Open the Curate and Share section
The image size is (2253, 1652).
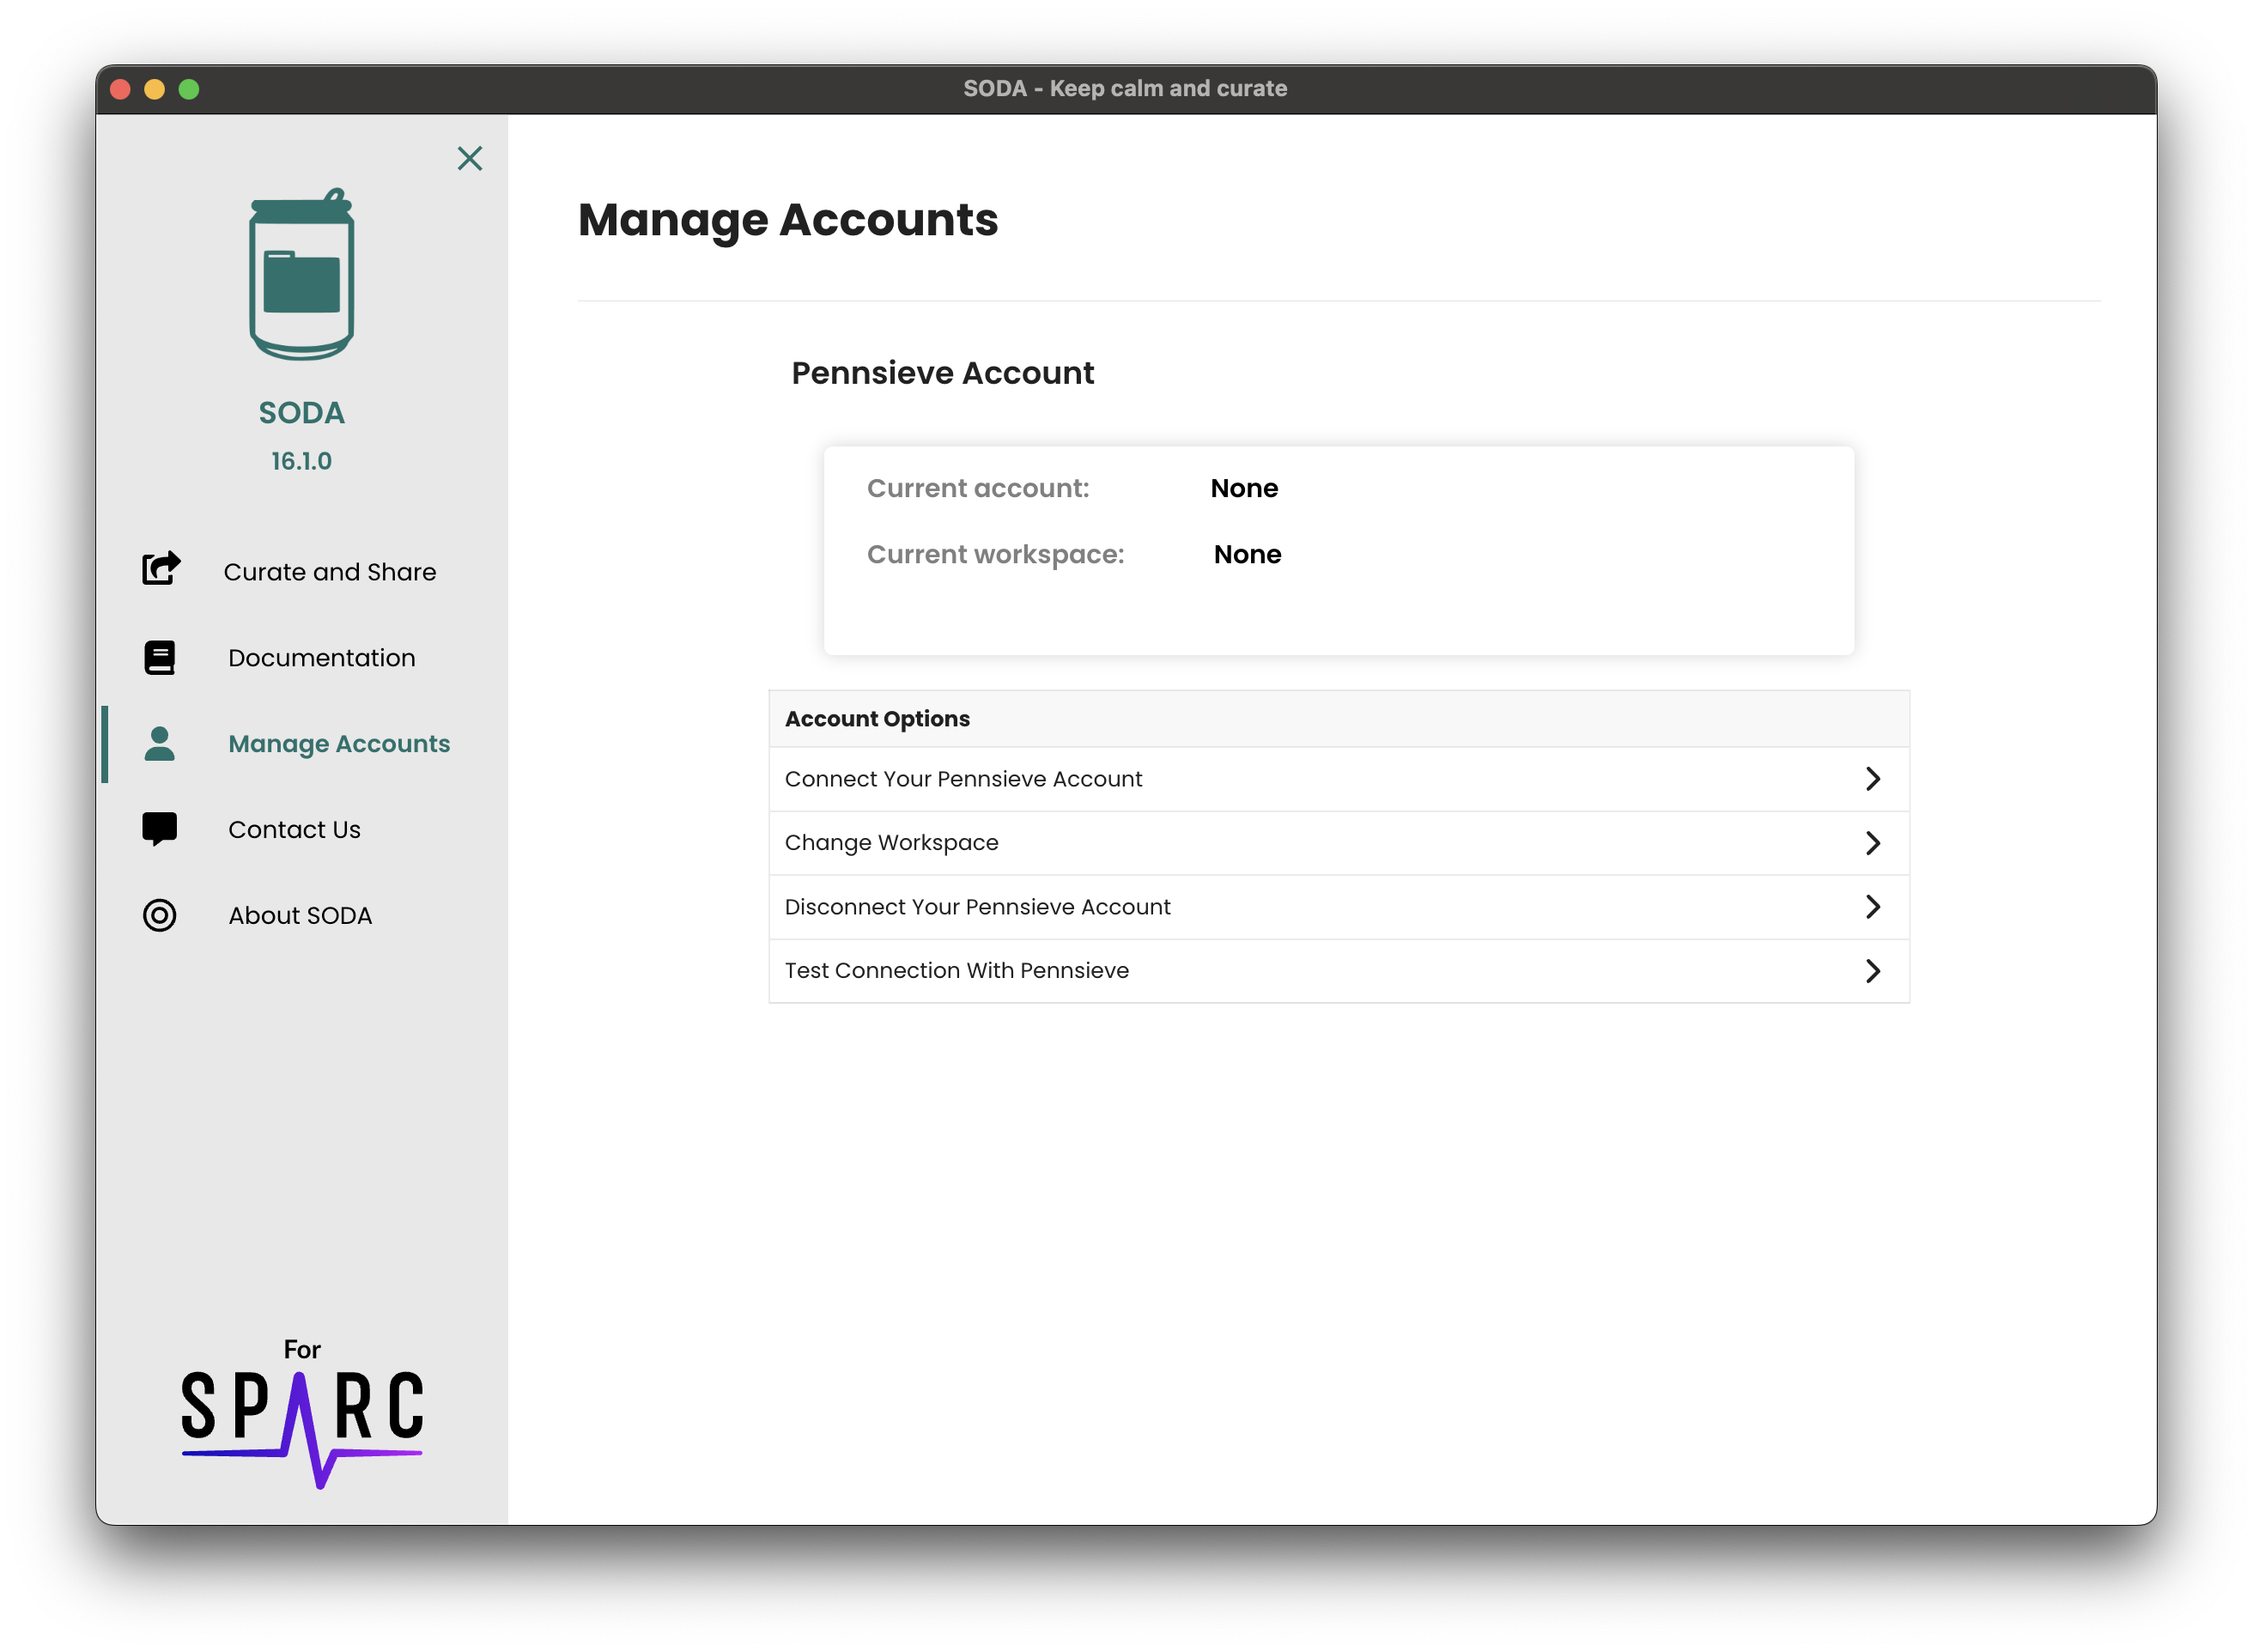coord(329,572)
